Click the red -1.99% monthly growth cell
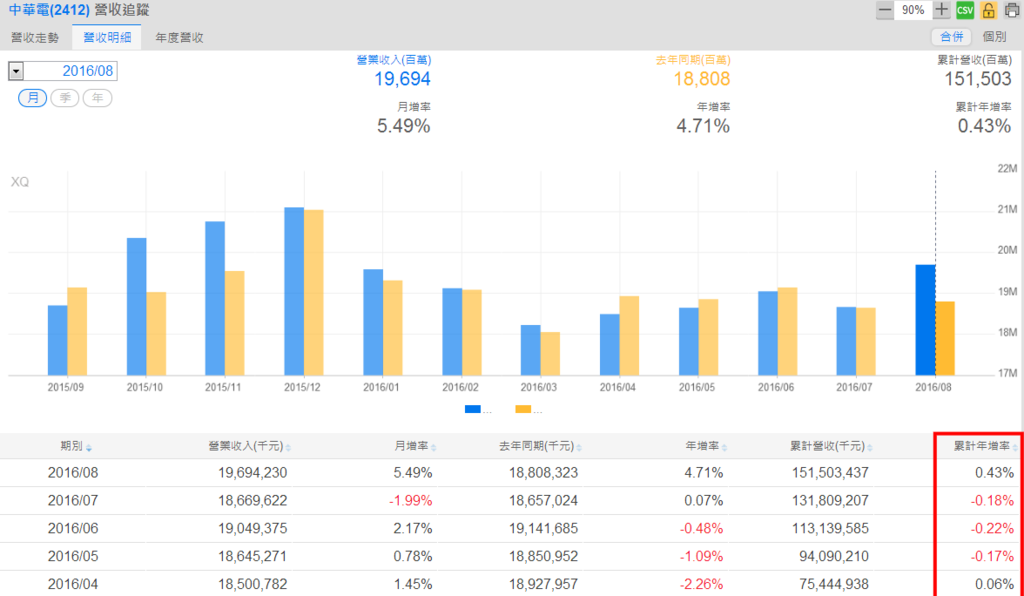1024x596 pixels. click(x=411, y=501)
